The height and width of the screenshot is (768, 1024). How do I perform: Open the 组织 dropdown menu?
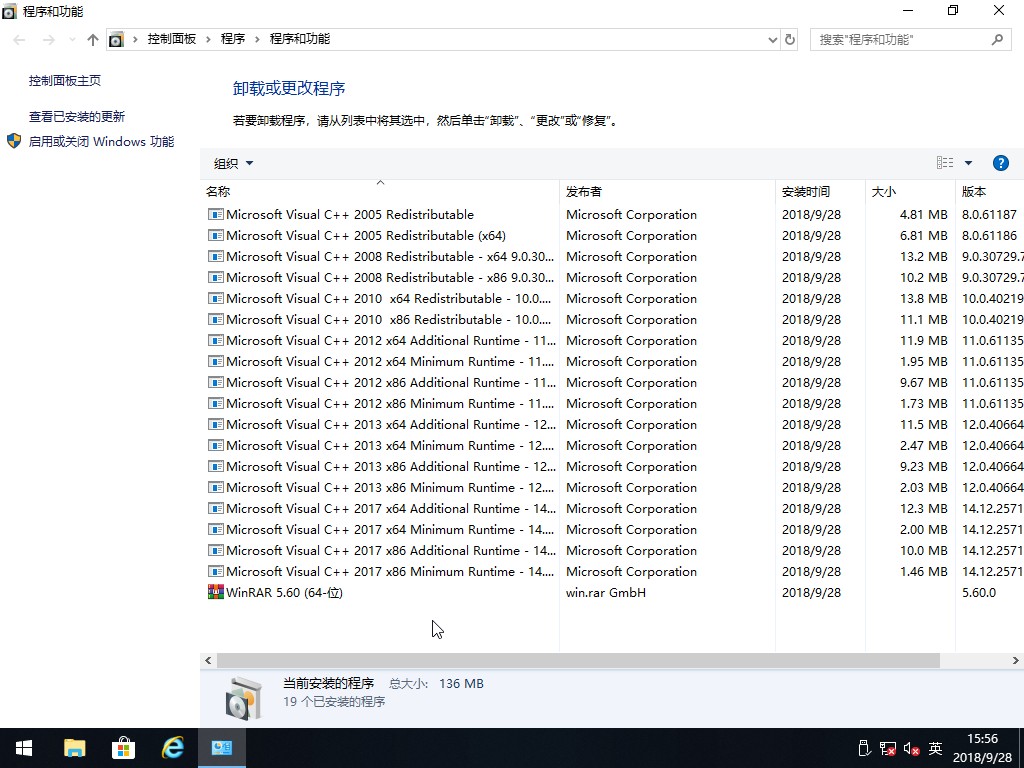(x=233, y=163)
